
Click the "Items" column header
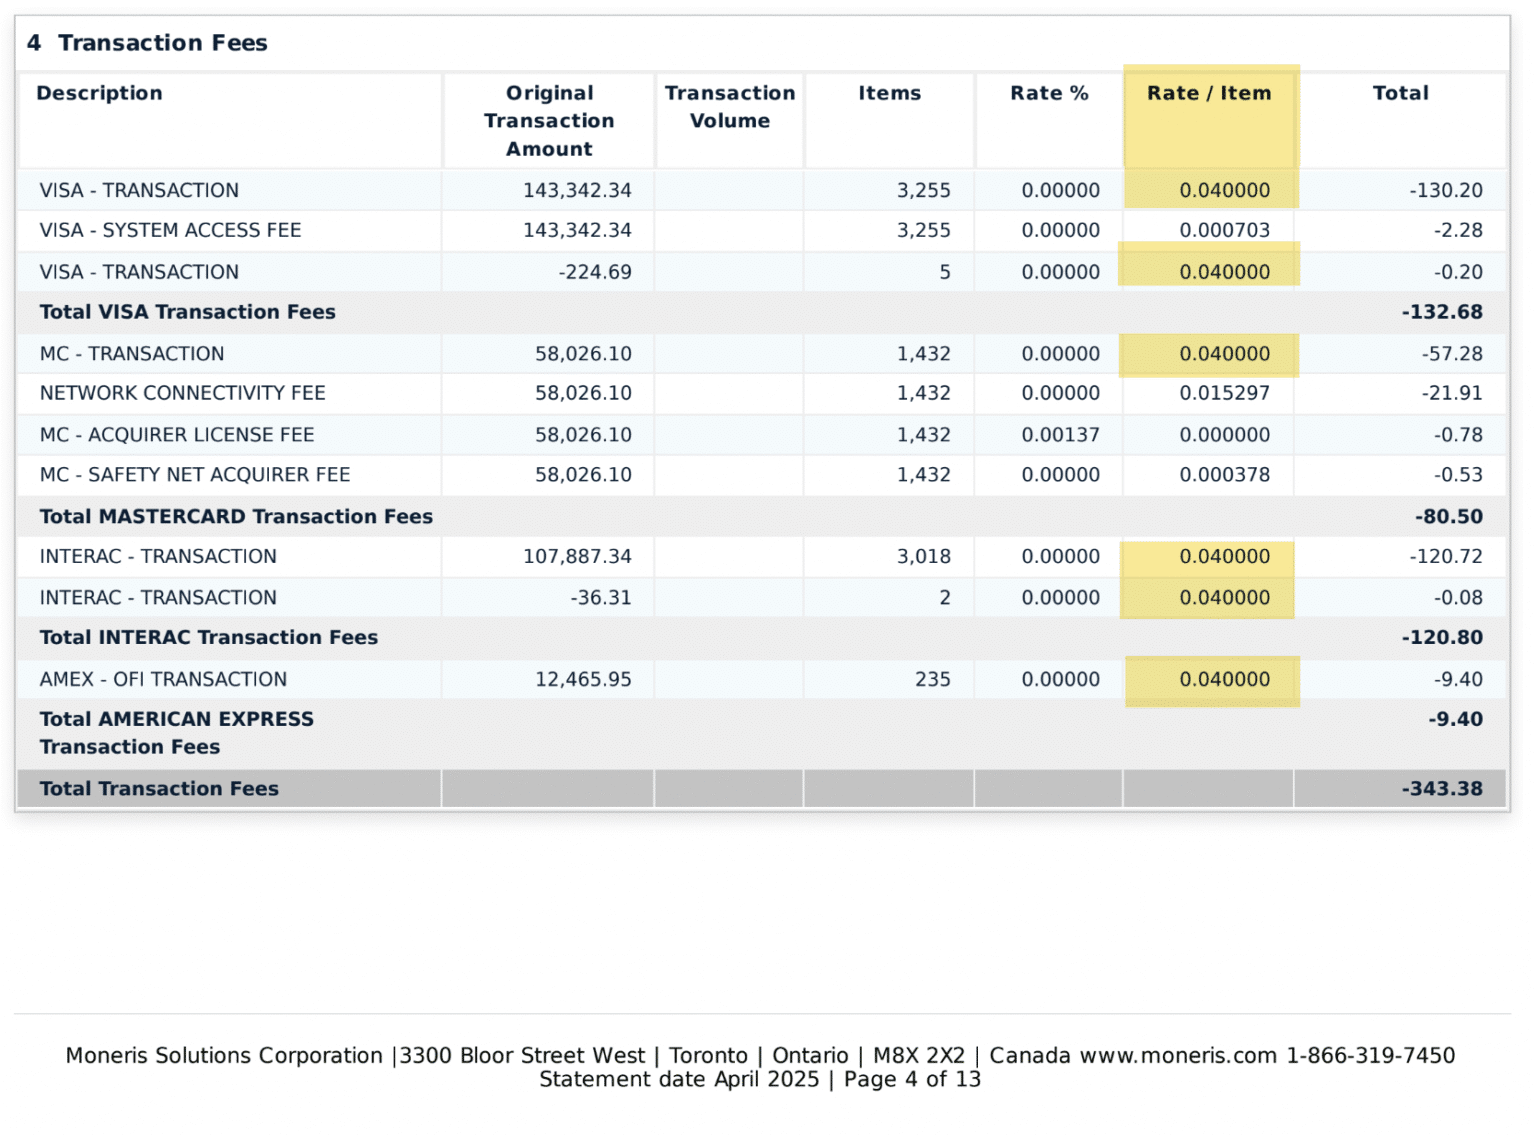click(x=889, y=93)
